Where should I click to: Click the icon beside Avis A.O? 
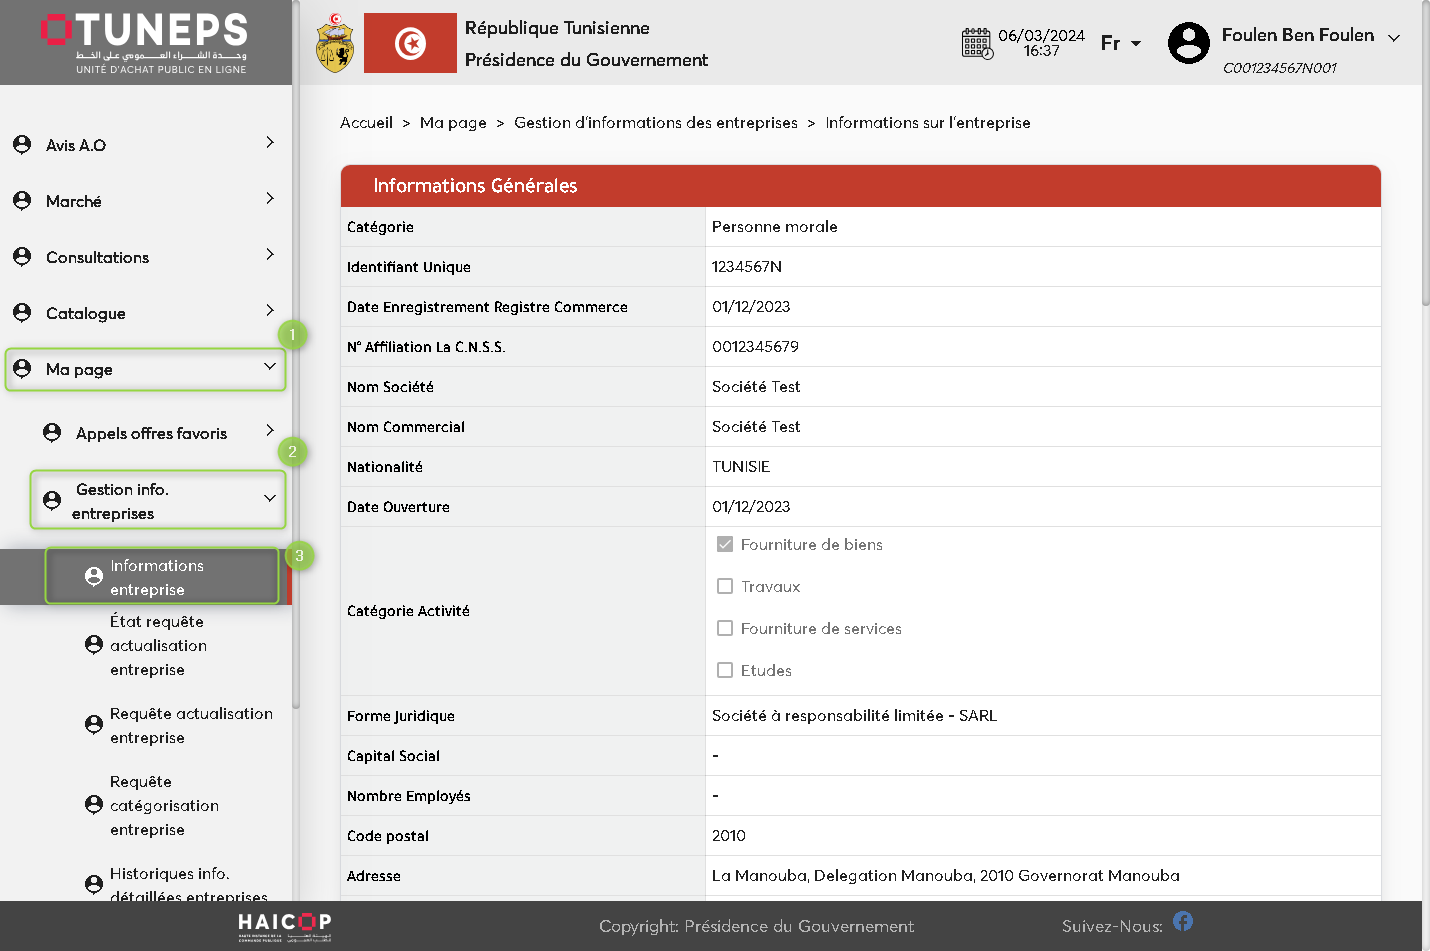pos(22,145)
